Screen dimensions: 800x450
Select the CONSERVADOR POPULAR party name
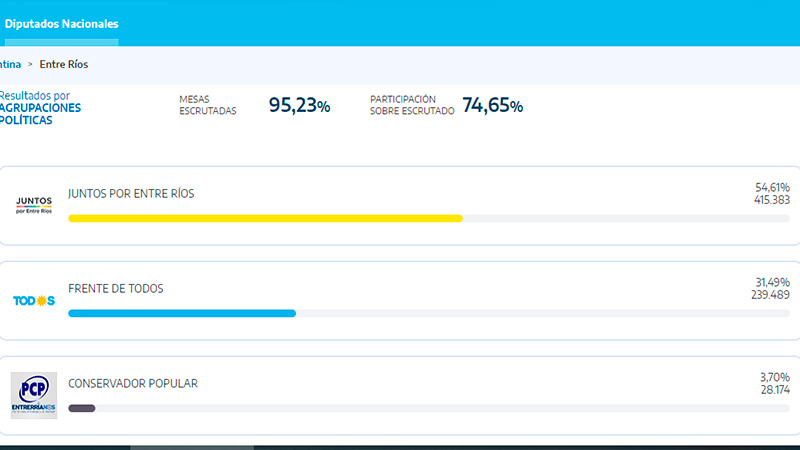(x=133, y=384)
